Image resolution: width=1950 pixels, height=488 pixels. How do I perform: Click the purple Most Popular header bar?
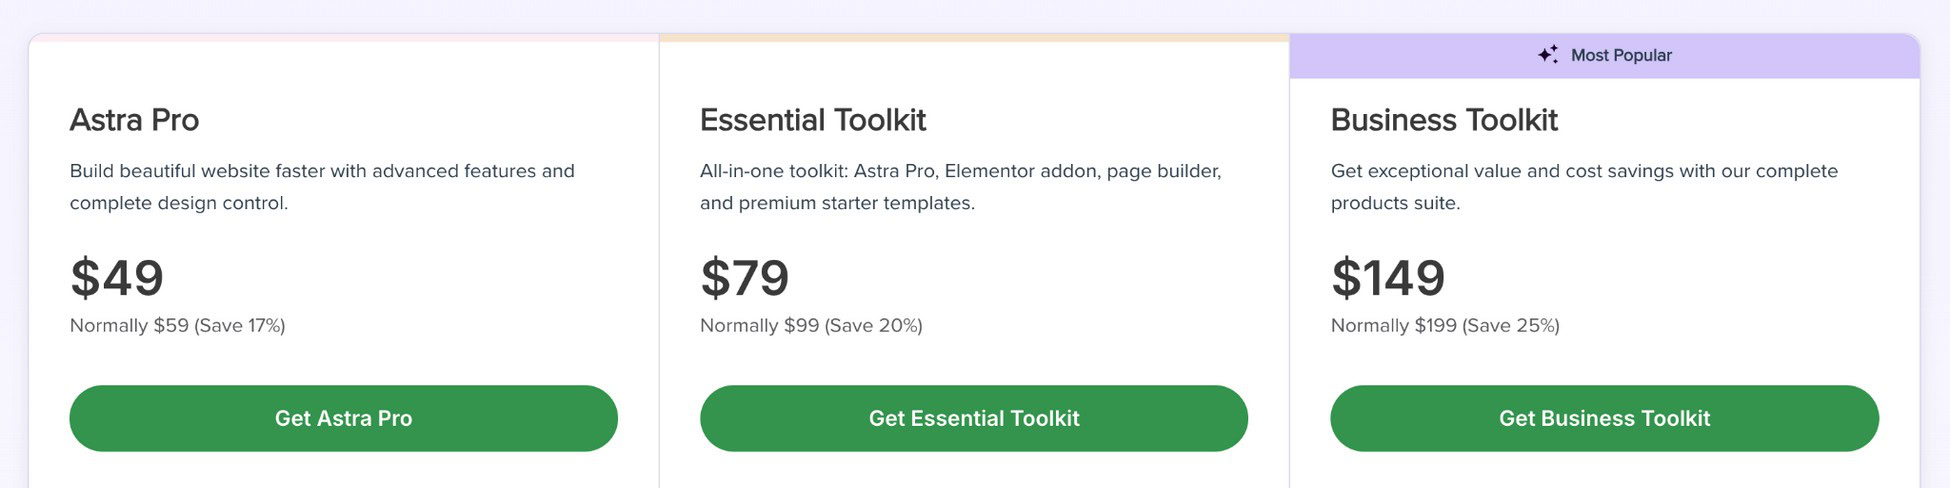[x=1604, y=56]
